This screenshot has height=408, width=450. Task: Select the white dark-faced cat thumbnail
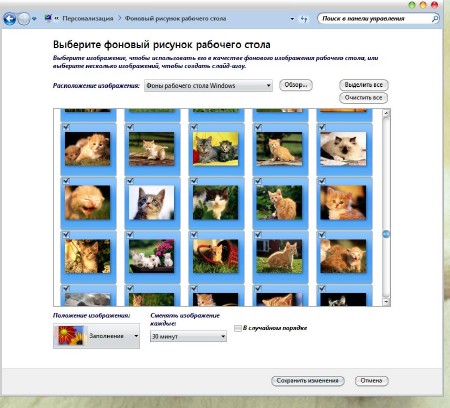pyautogui.click(x=343, y=149)
